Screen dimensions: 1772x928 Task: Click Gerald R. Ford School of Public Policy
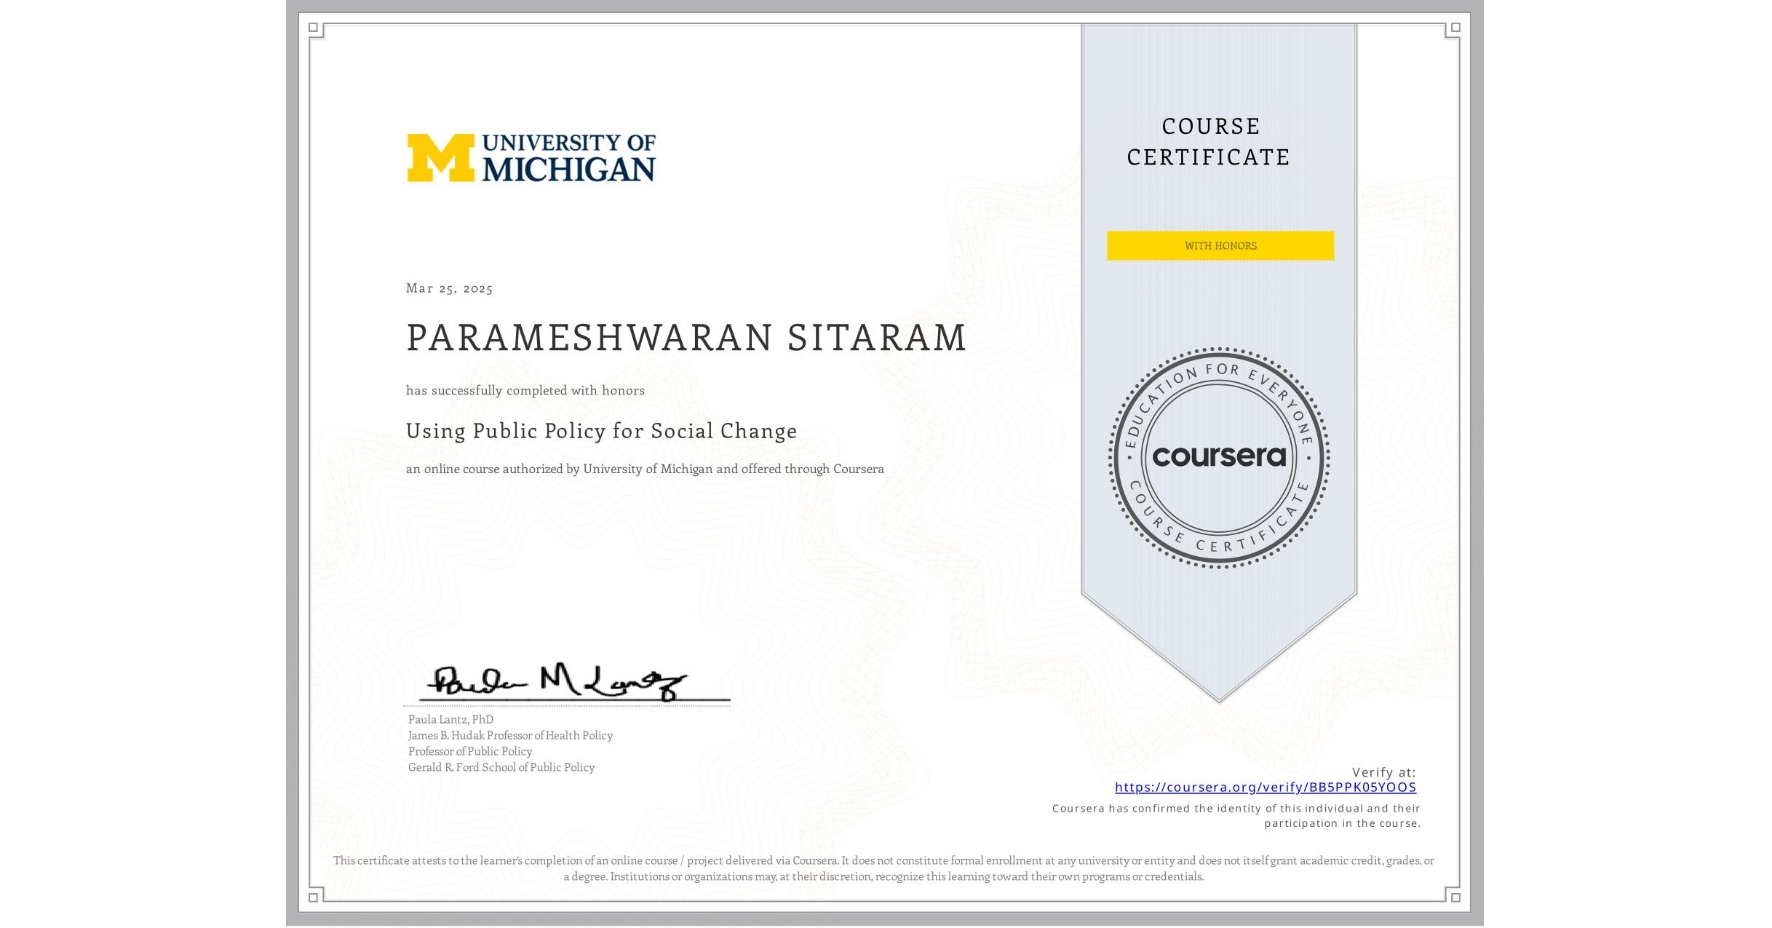pyautogui.click(x=501, y=767)
